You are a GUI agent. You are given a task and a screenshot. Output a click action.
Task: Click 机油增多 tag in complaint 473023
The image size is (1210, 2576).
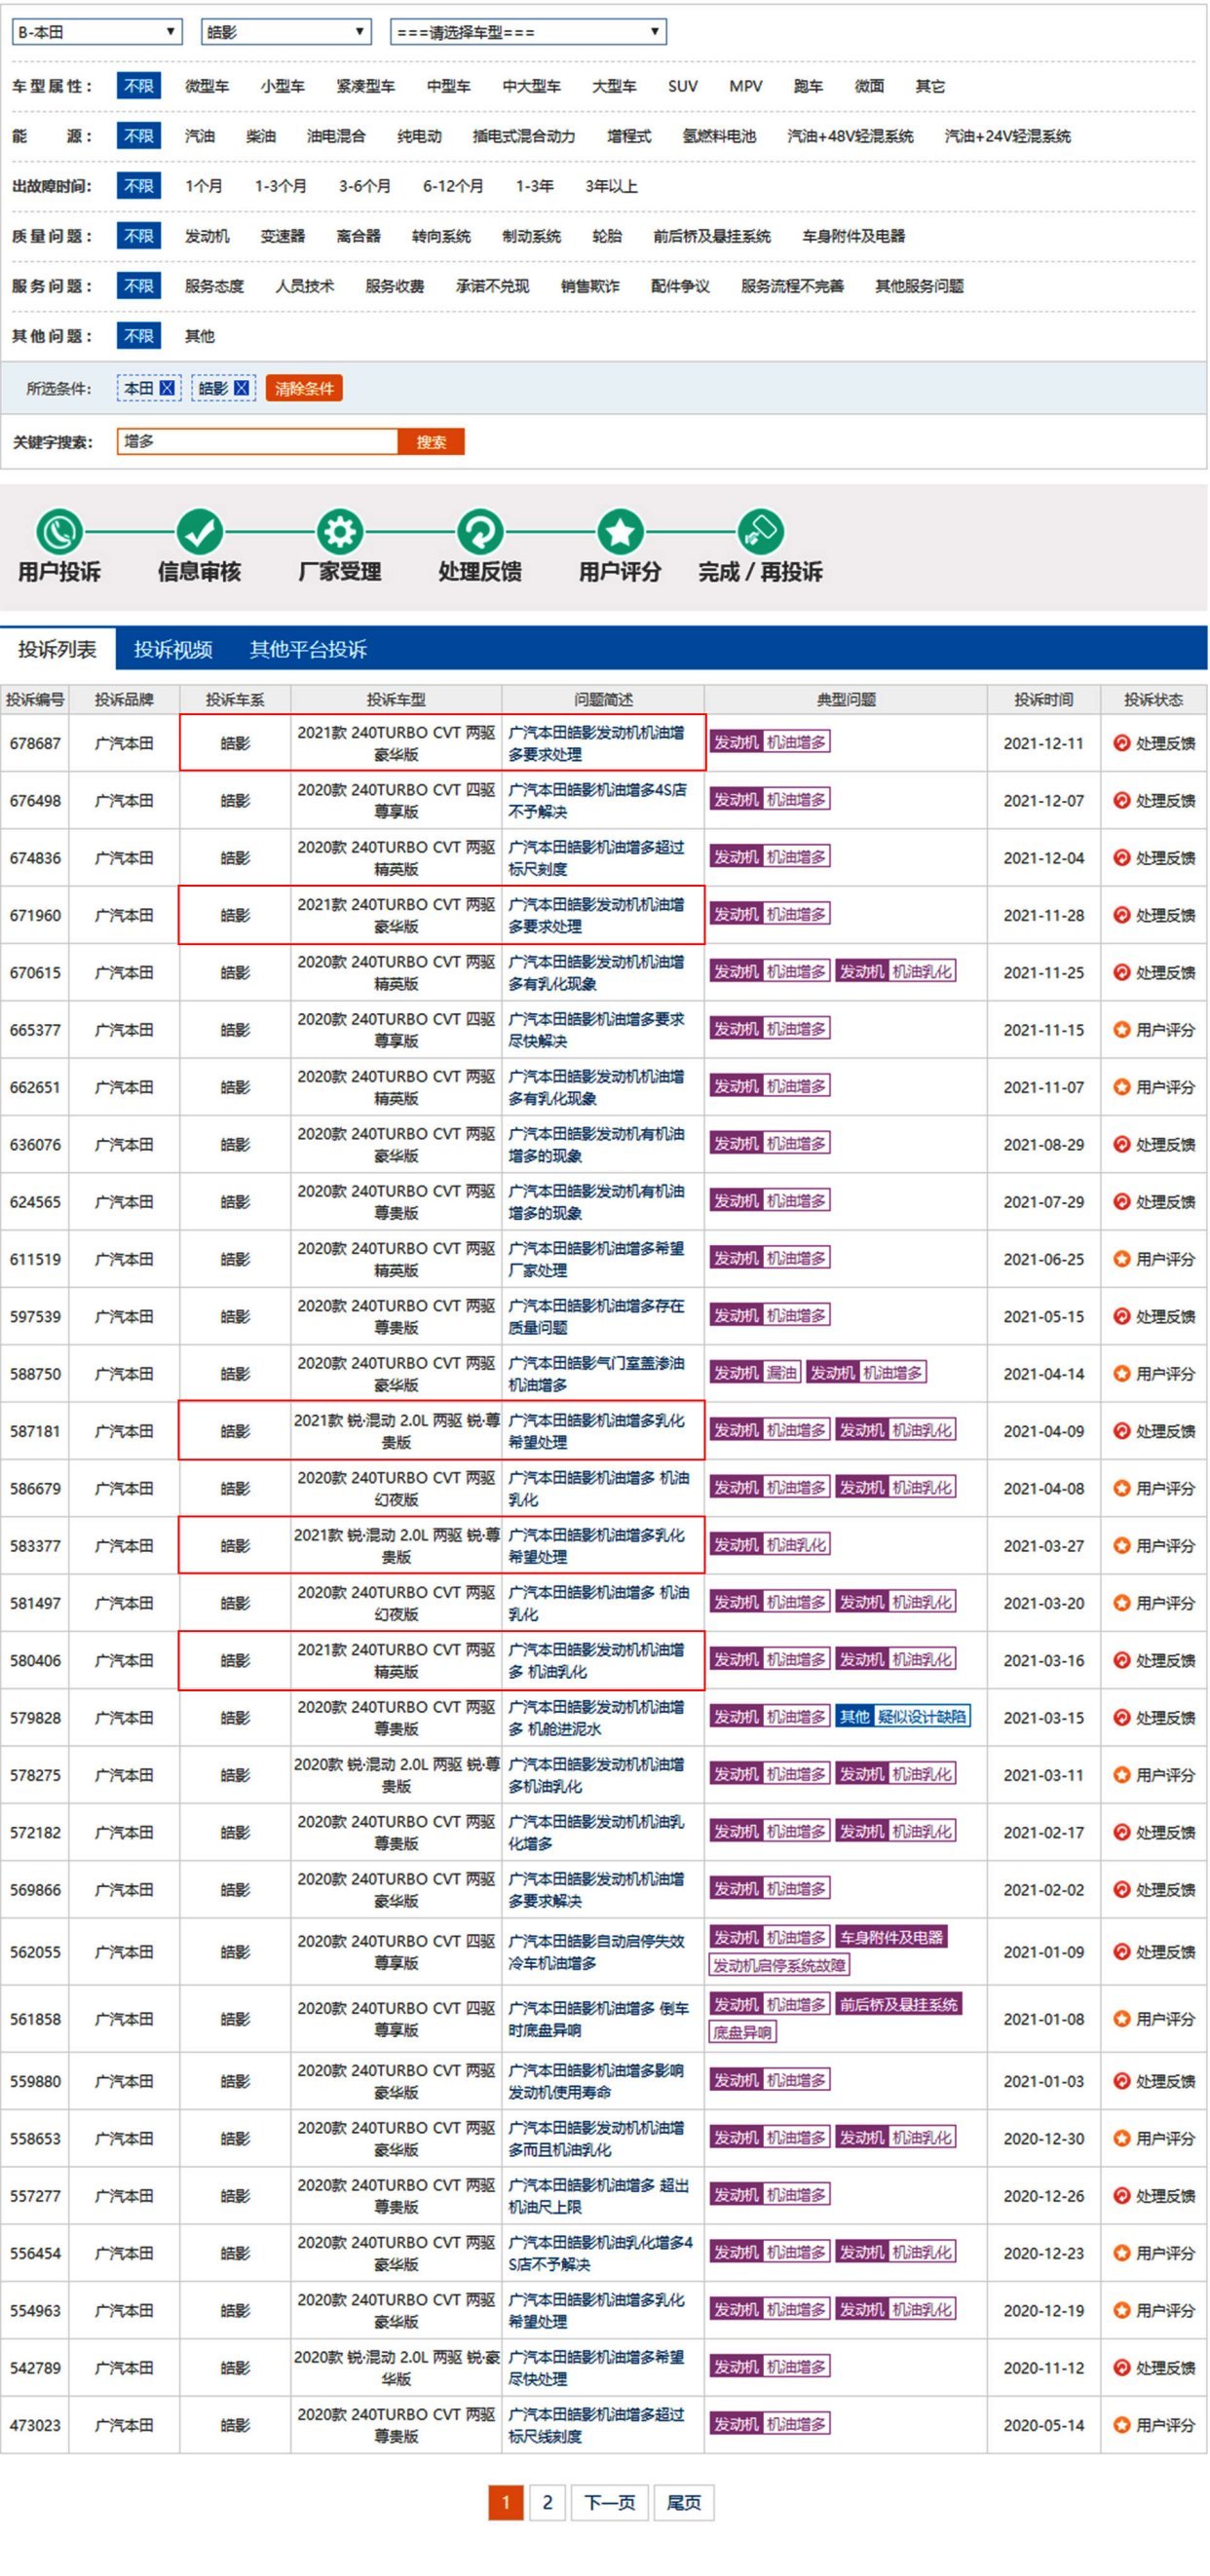797,2424
